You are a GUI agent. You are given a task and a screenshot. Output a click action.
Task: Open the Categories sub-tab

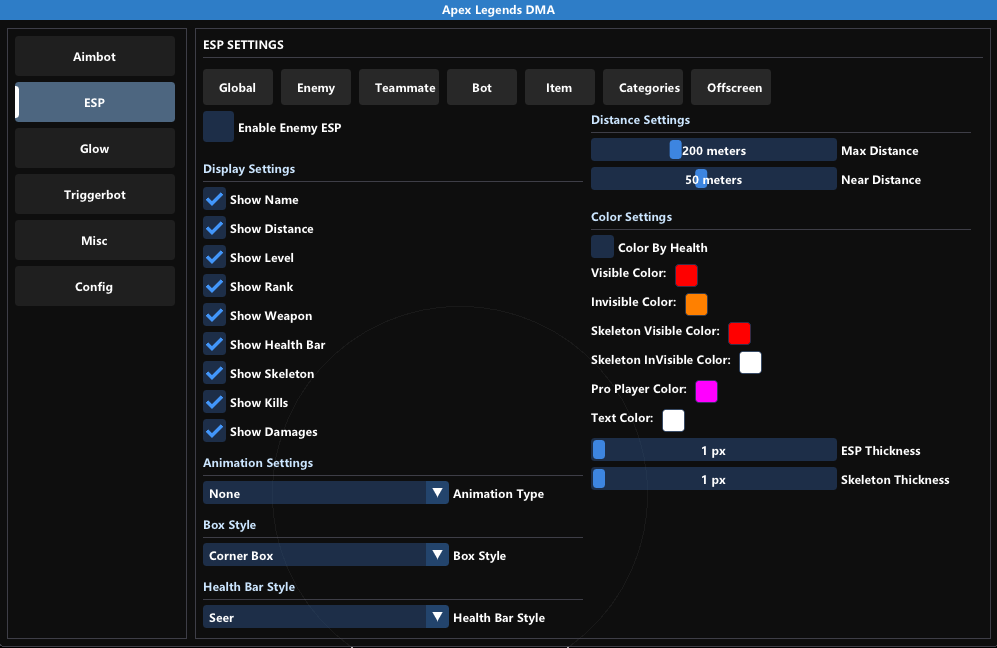coord(649,88)
